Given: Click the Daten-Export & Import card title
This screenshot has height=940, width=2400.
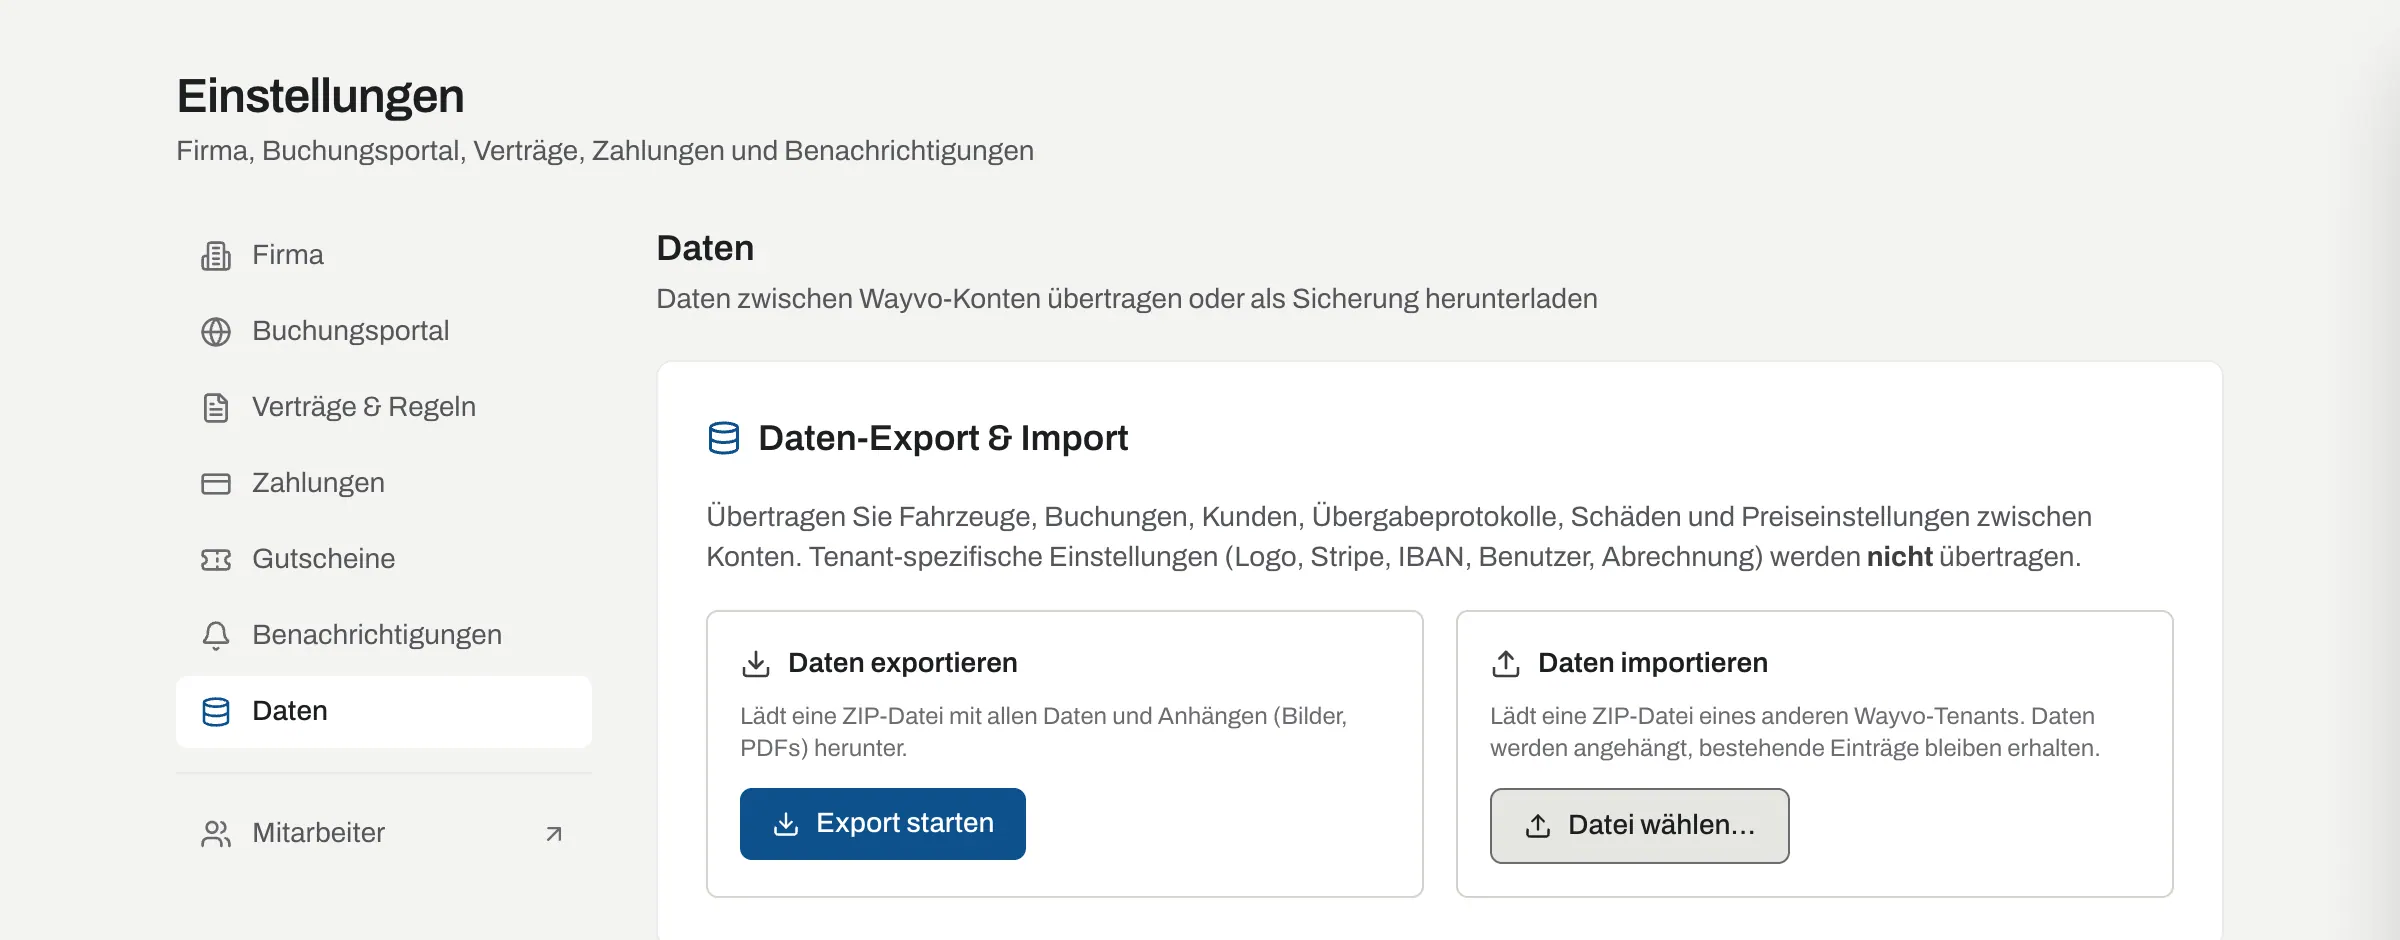Looking at the screenshot, I should coord(943,438).
